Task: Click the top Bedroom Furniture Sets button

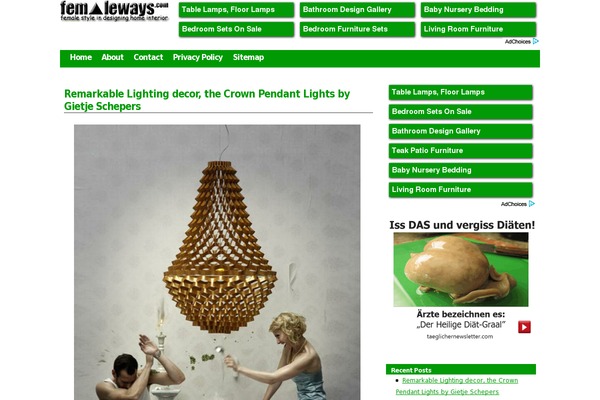Action: coord(357,29)
